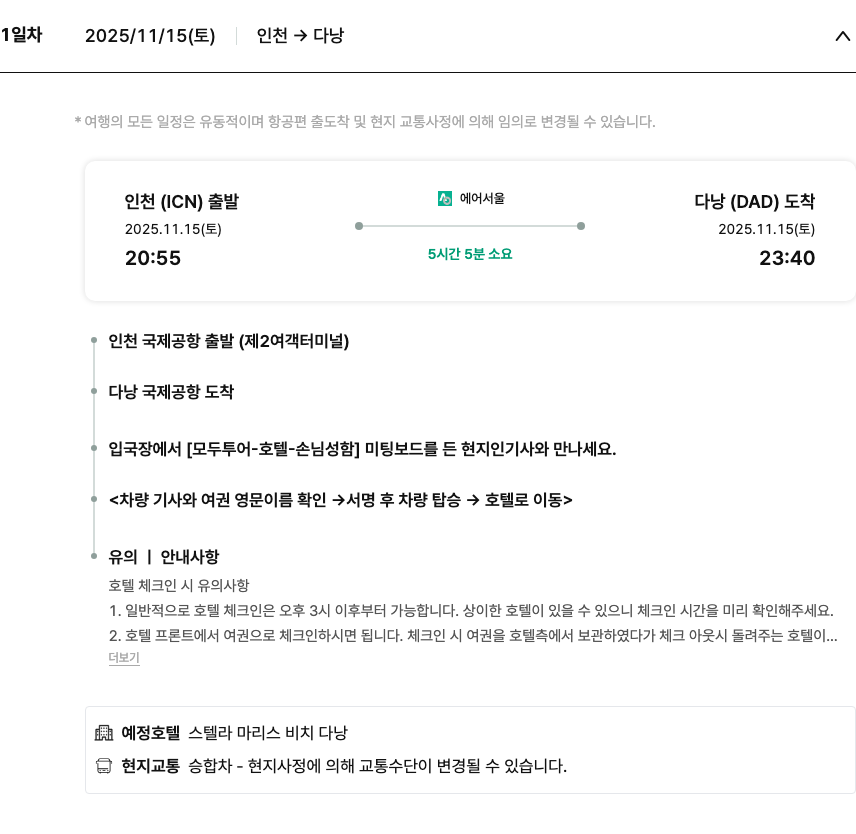Click the 인천 → 다낭 route title
Screen dimensions: 856x834
(300, 36)
